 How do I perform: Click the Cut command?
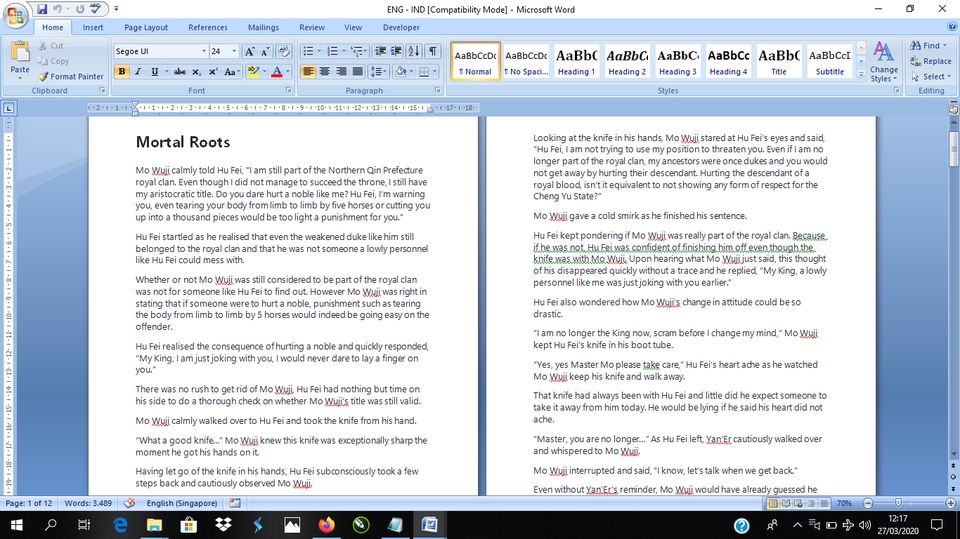(x=51, y=45)
